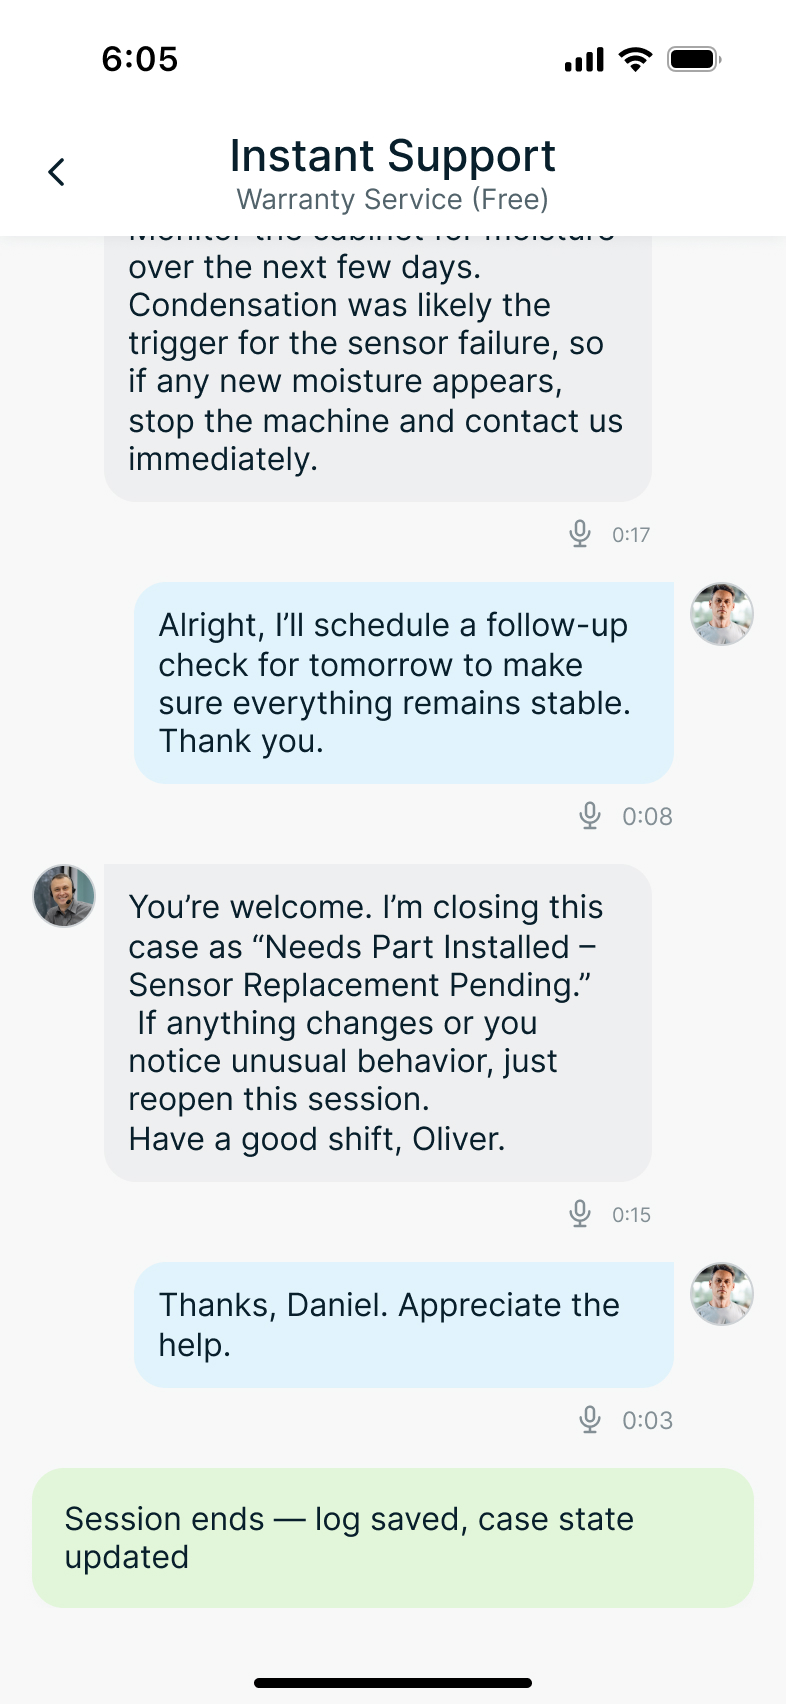Open Oliver's avatar beside follow-up message
This screenshot has width=786, height=1704.
pyautogui.click(x=722, y=614)
